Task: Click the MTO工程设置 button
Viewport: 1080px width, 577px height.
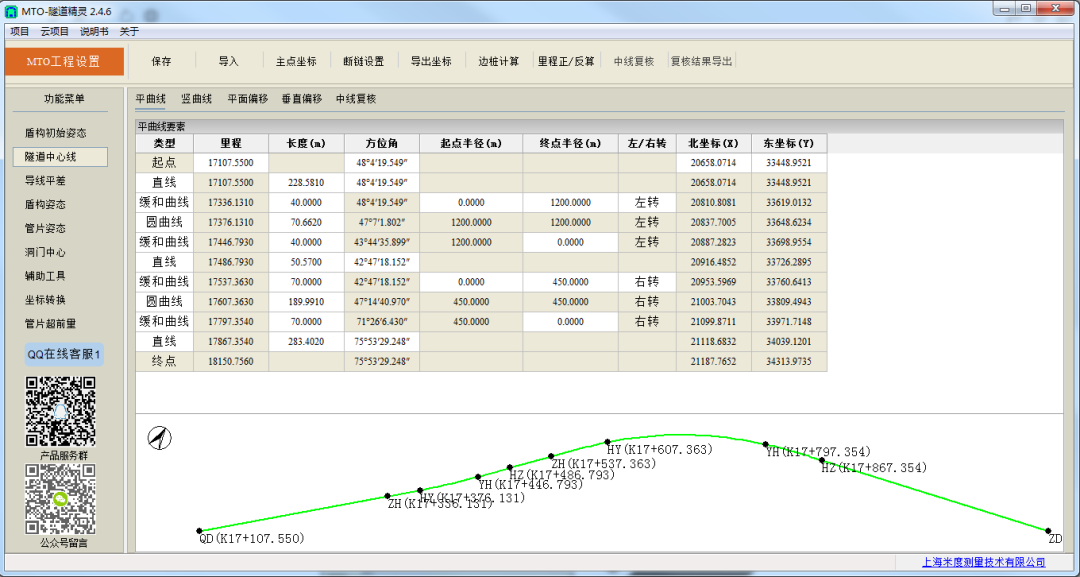Action: coord(64,61)
